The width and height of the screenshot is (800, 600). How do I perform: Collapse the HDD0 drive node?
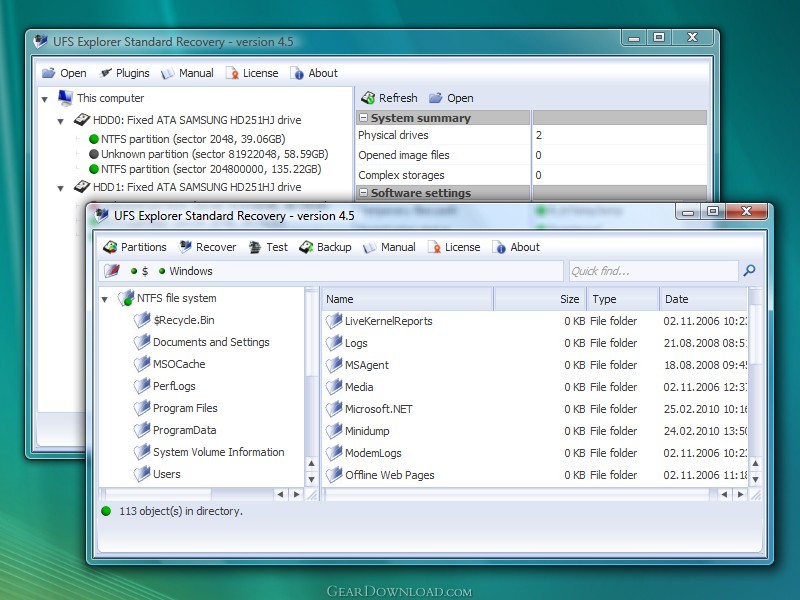[61, 121]
